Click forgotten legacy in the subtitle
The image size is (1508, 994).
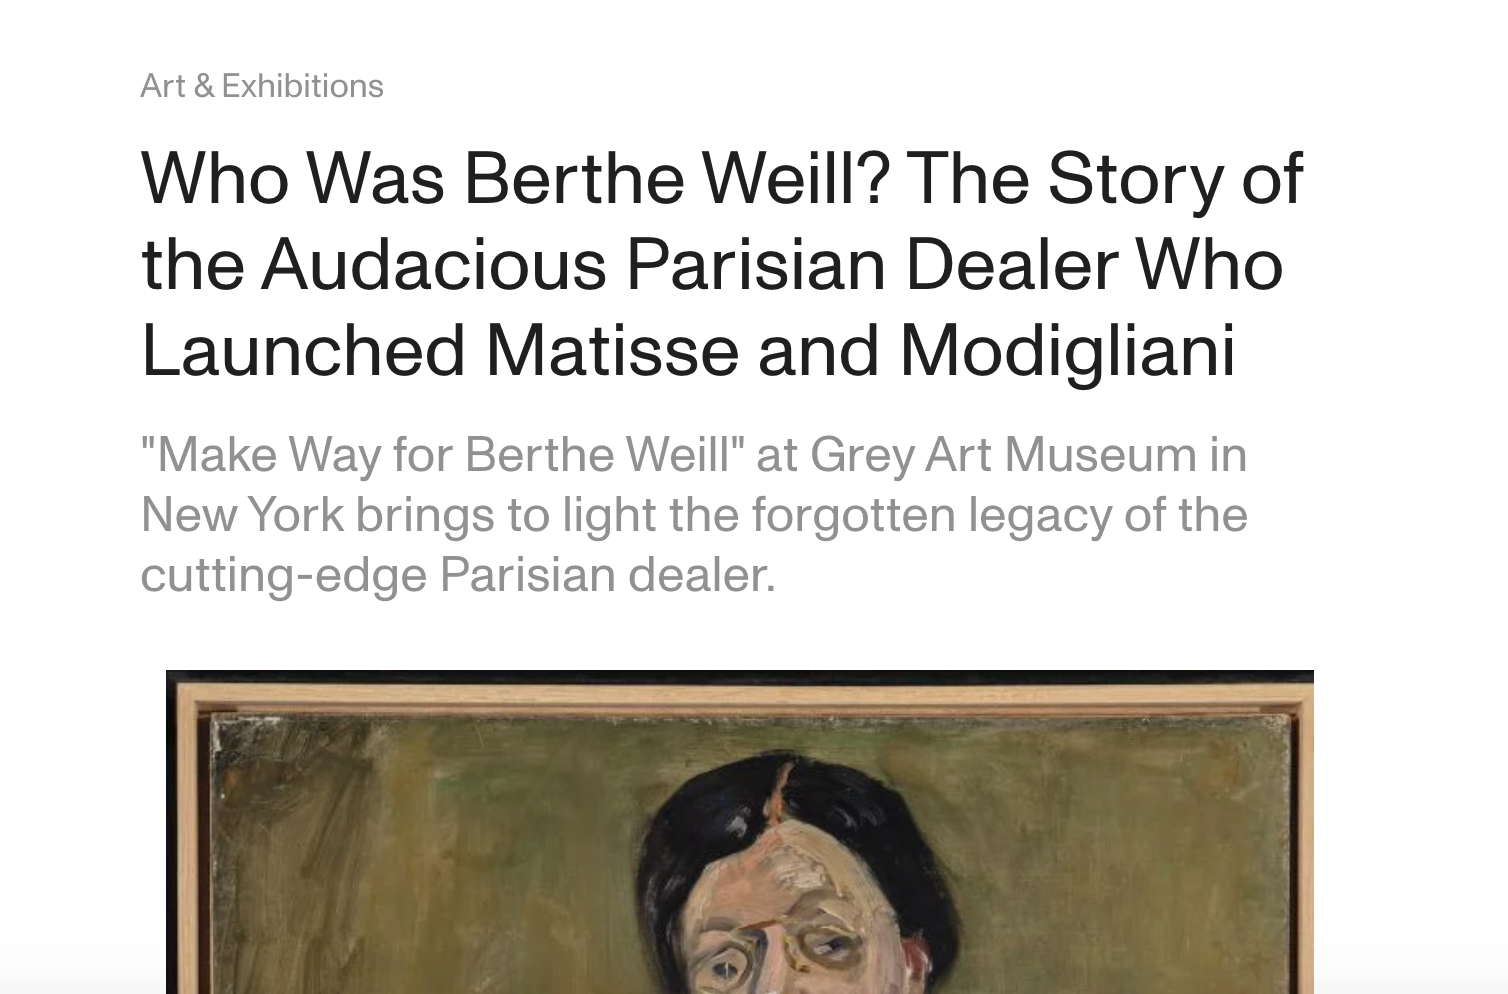pos(930,516)
